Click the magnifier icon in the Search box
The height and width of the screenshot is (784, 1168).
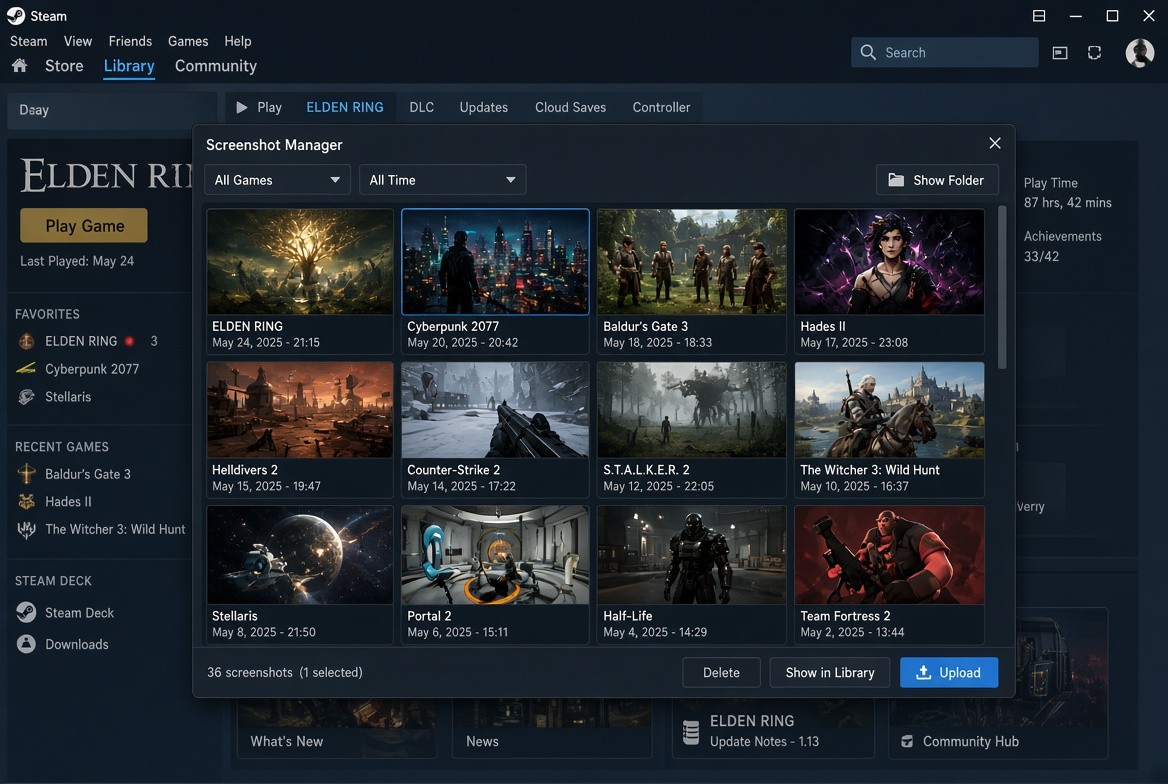(x=868, y=52)
